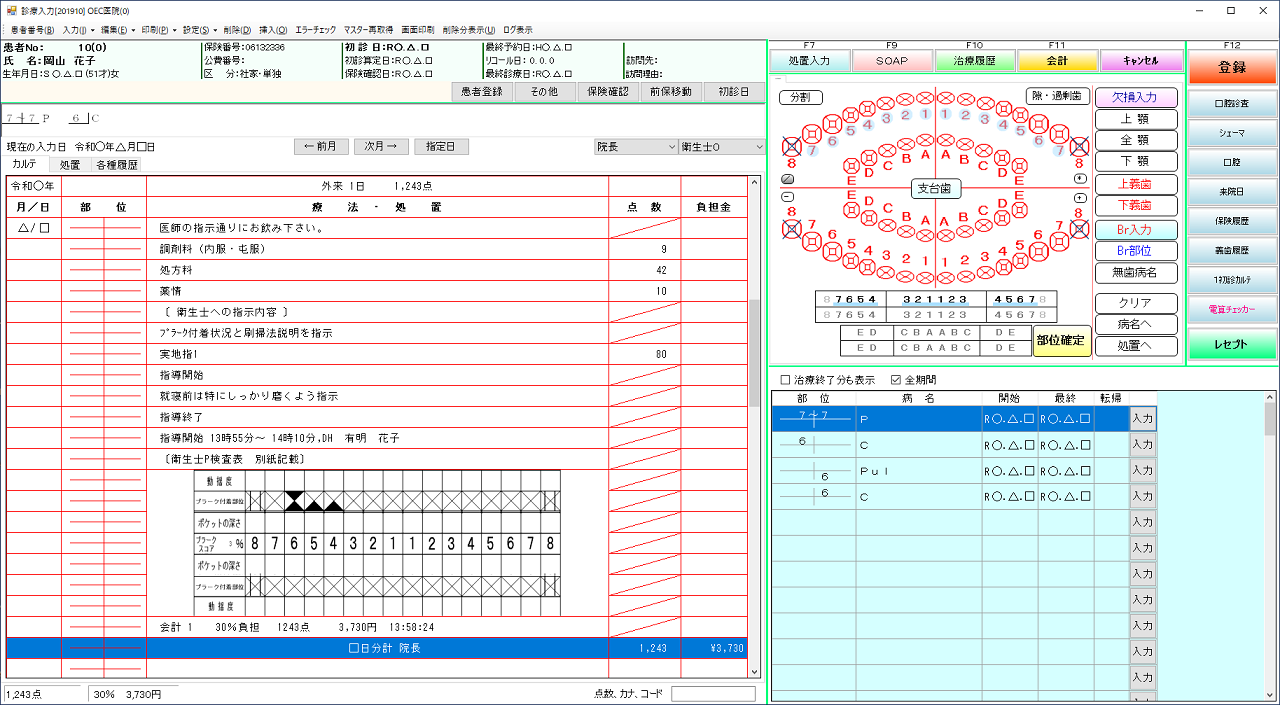Open the 衛生士0 hygienist dropdown
This screenshot has height=705, width=1280.
pyautogui.click(x=721, y=146)
